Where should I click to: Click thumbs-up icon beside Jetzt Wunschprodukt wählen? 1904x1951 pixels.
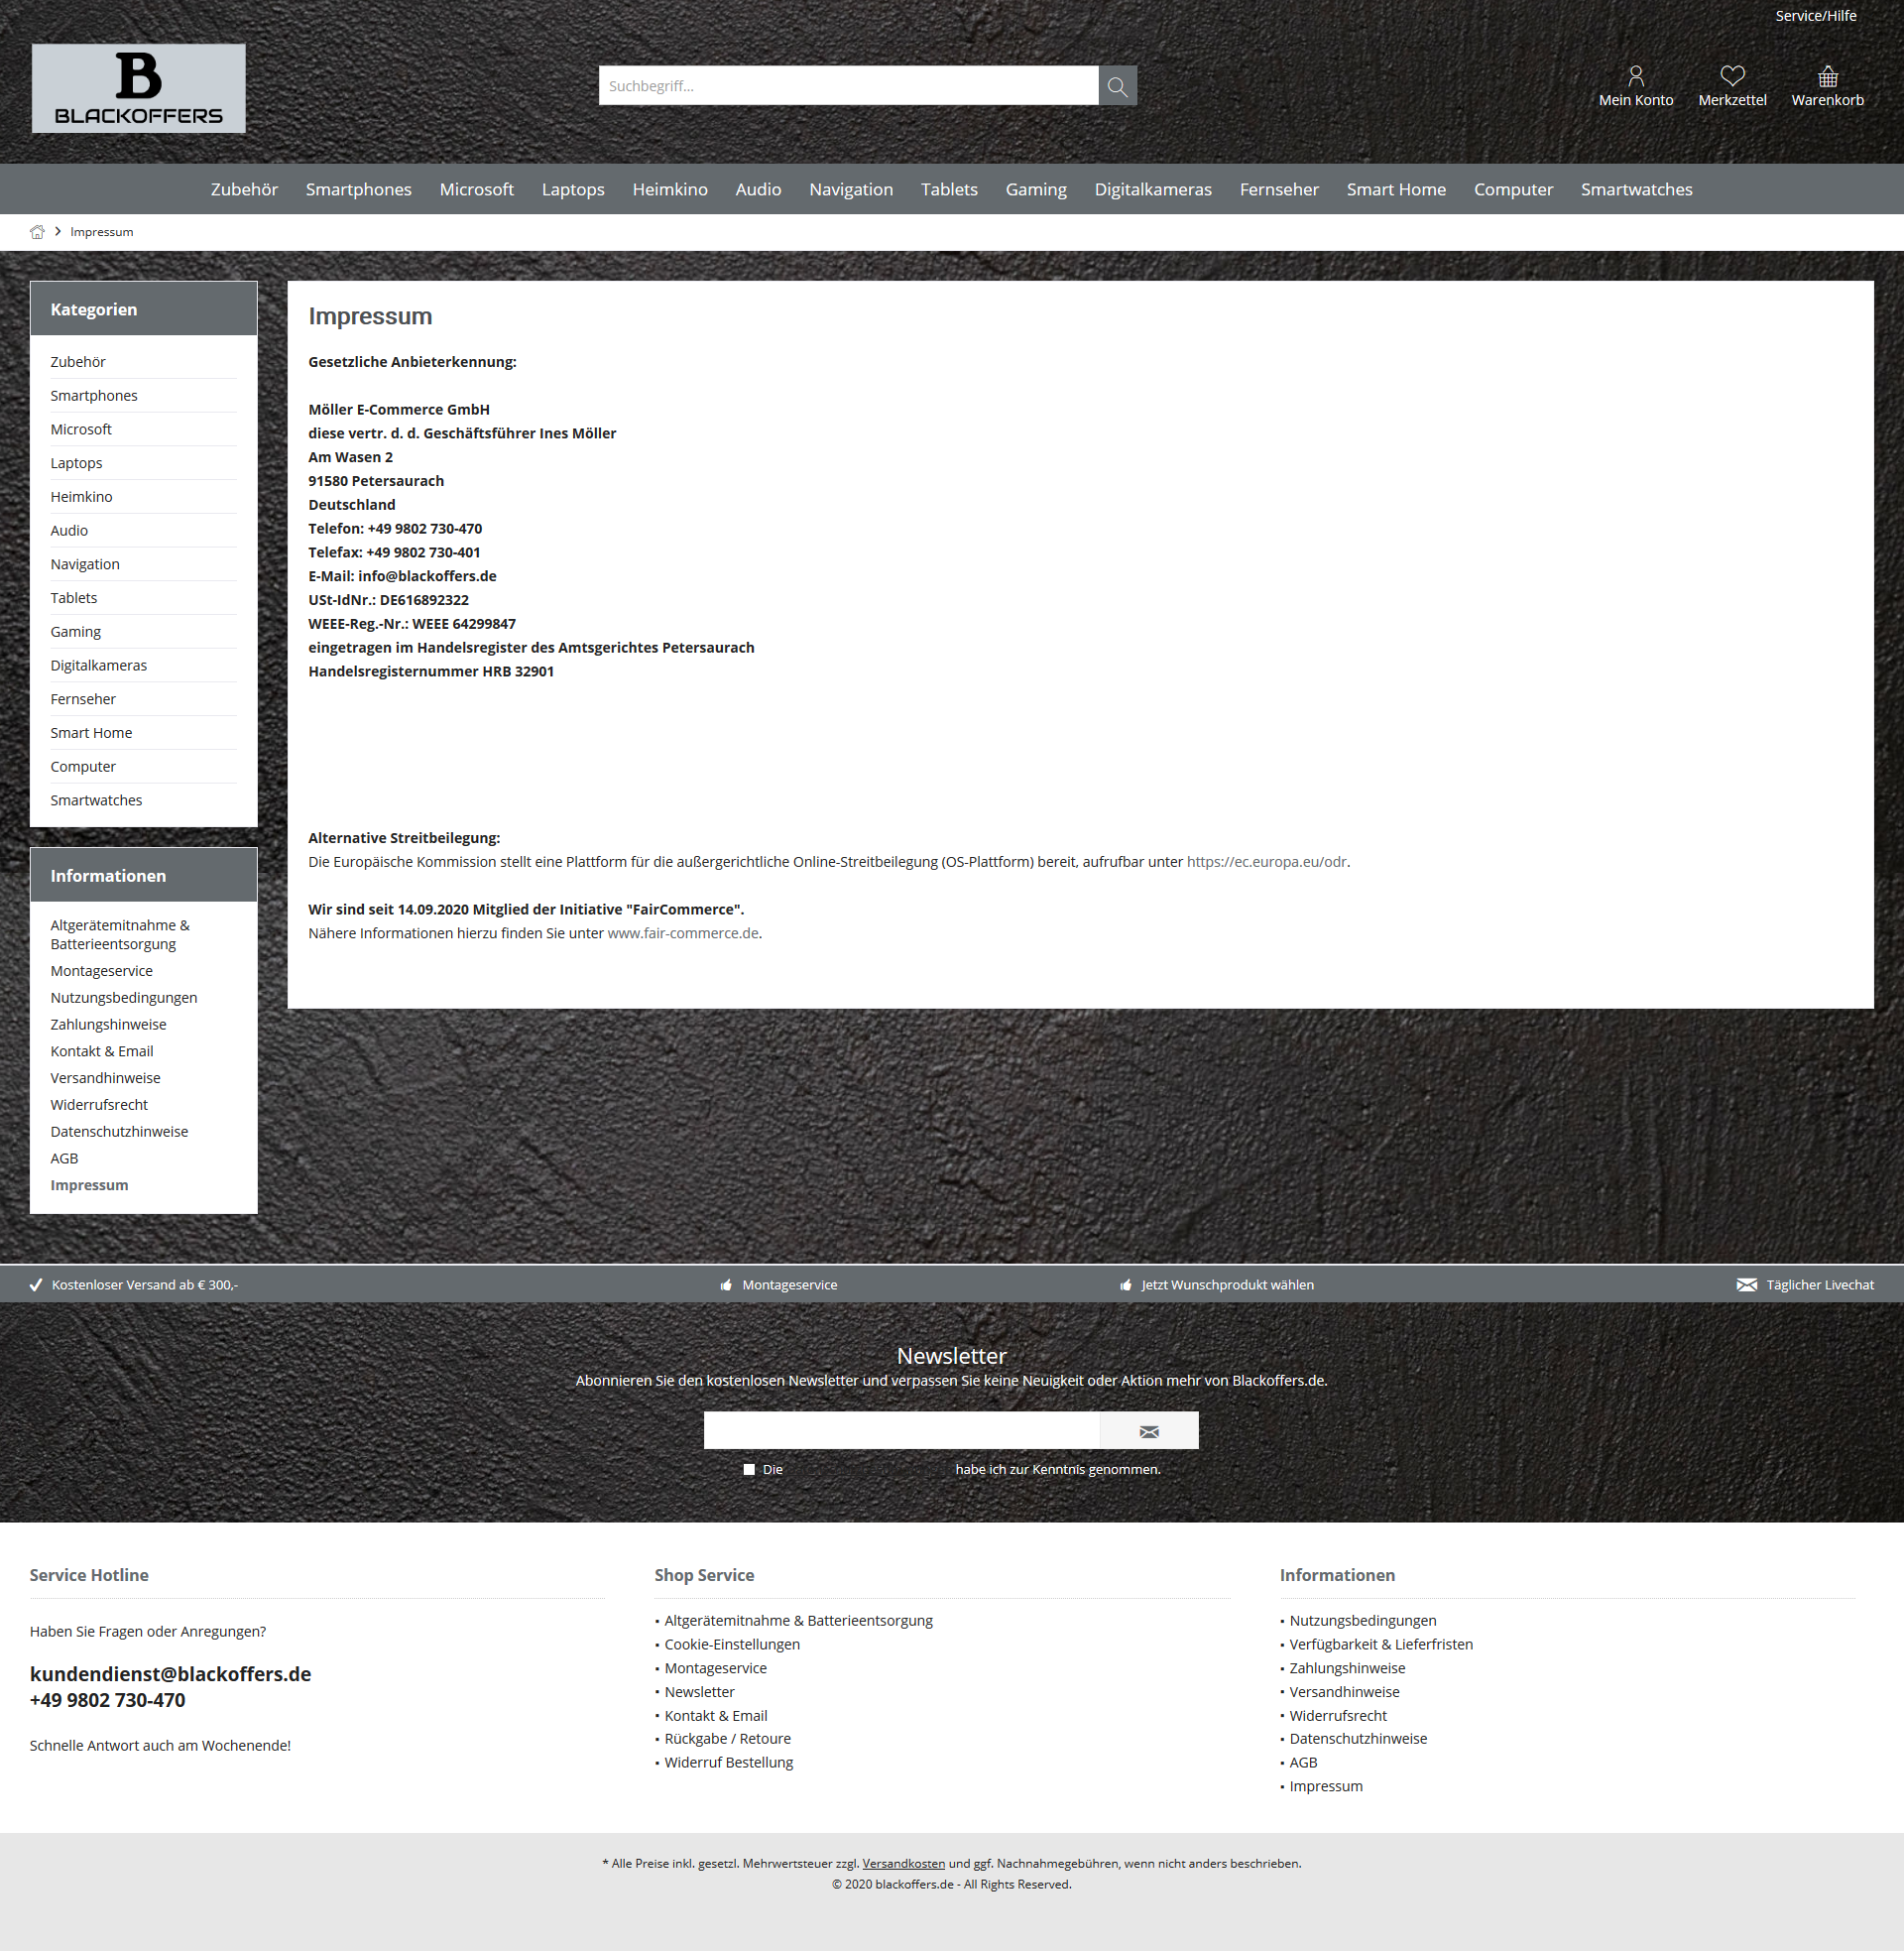pos(1125,1285)
